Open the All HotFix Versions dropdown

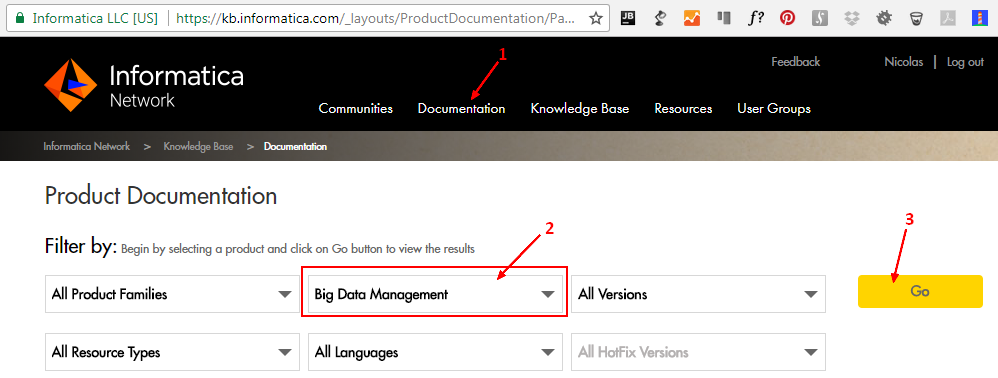click(698, 352)
